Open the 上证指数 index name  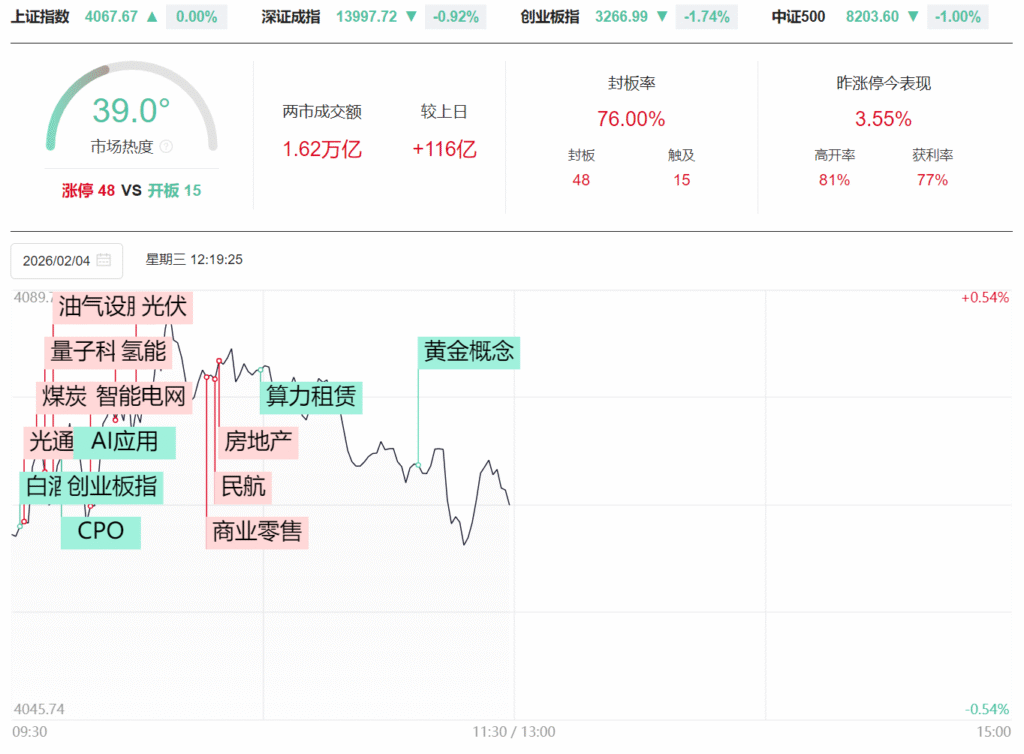41,17
